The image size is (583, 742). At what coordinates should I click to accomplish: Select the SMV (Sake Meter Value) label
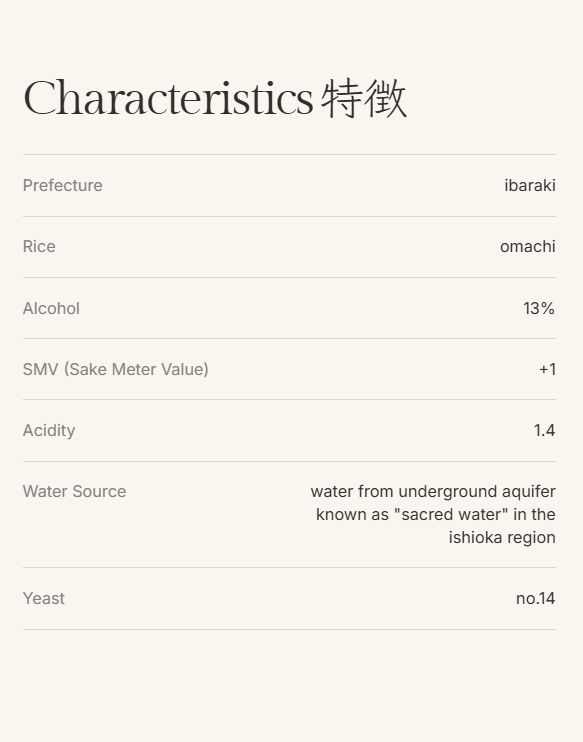coord(115,370)
